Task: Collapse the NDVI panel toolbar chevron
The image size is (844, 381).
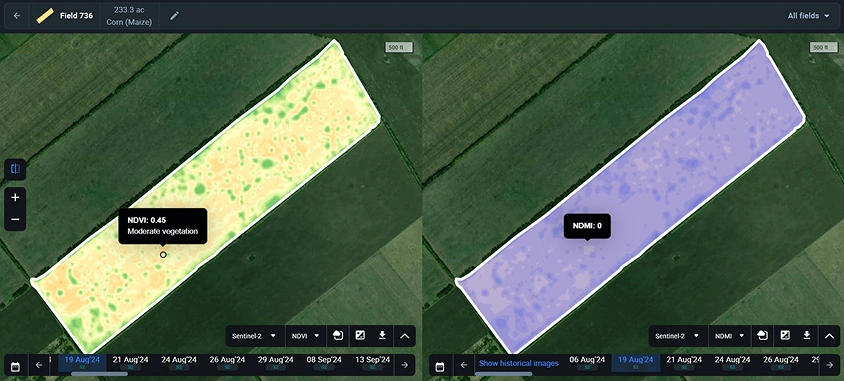Action: [x=405, y=336]
